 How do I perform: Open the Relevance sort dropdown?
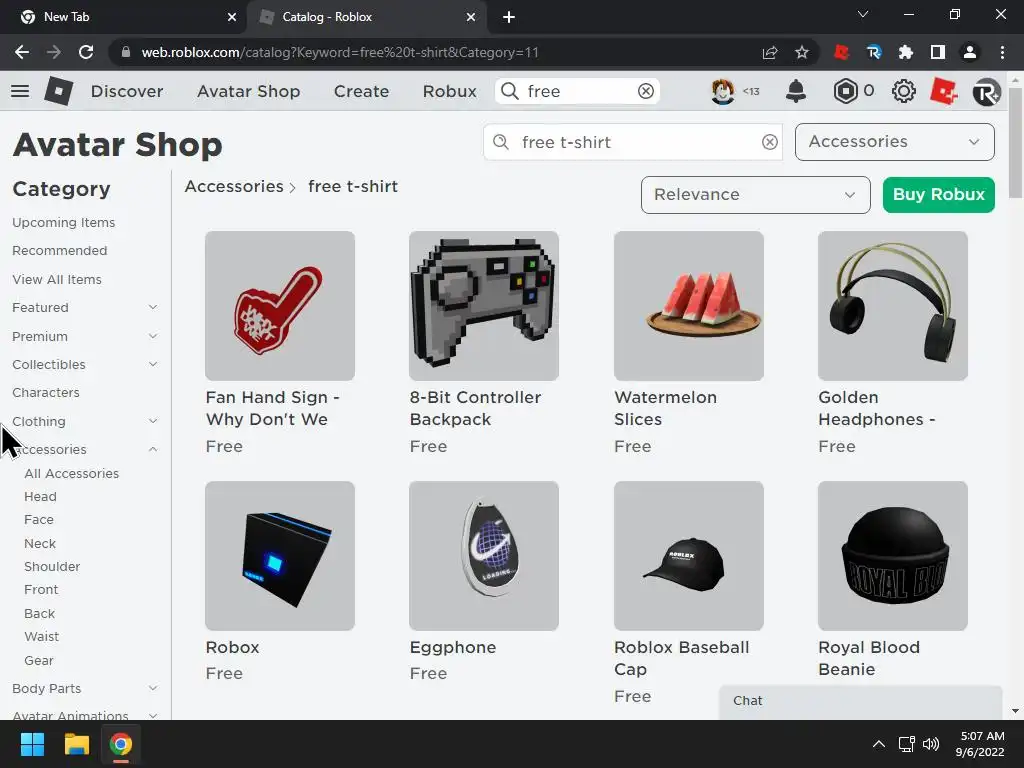[756, 195]
